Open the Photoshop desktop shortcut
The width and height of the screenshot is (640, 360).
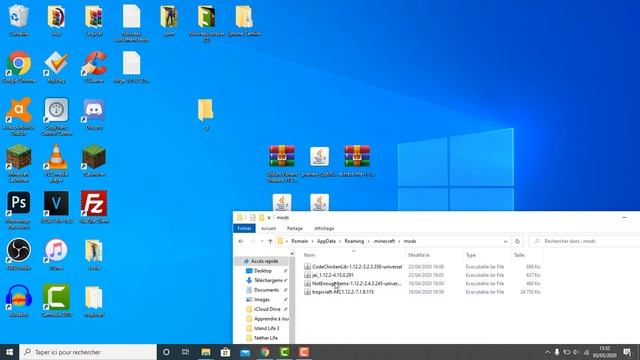[18, 210]
